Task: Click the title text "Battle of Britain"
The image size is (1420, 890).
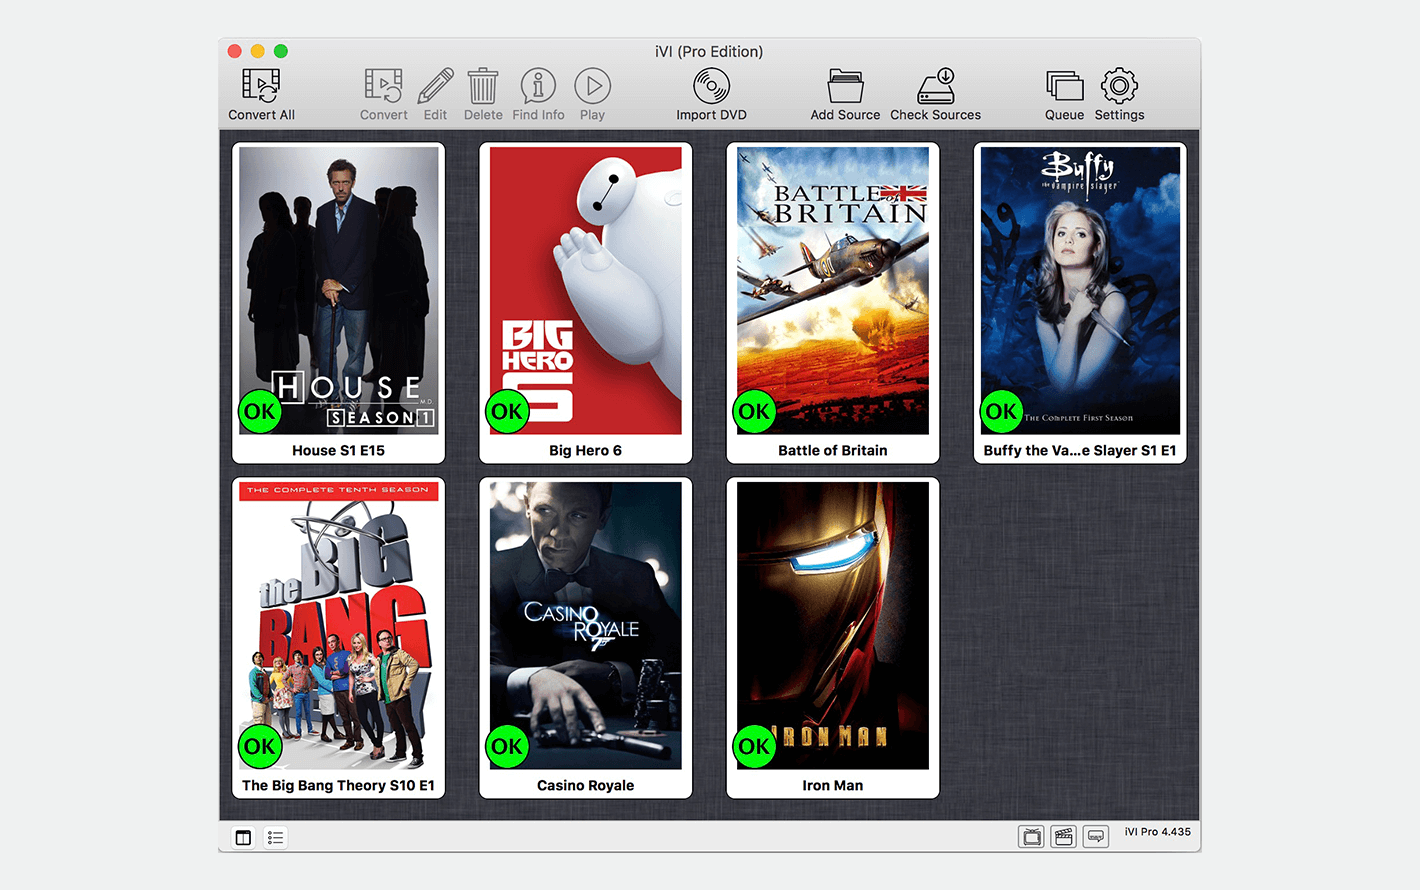Action: click(x=833, y=451)
